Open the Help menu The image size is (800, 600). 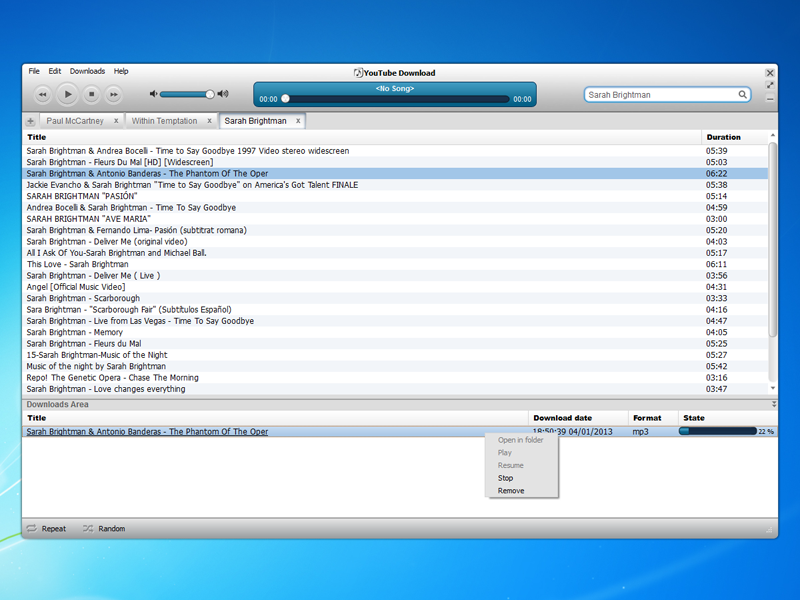(x=121, y=71)
